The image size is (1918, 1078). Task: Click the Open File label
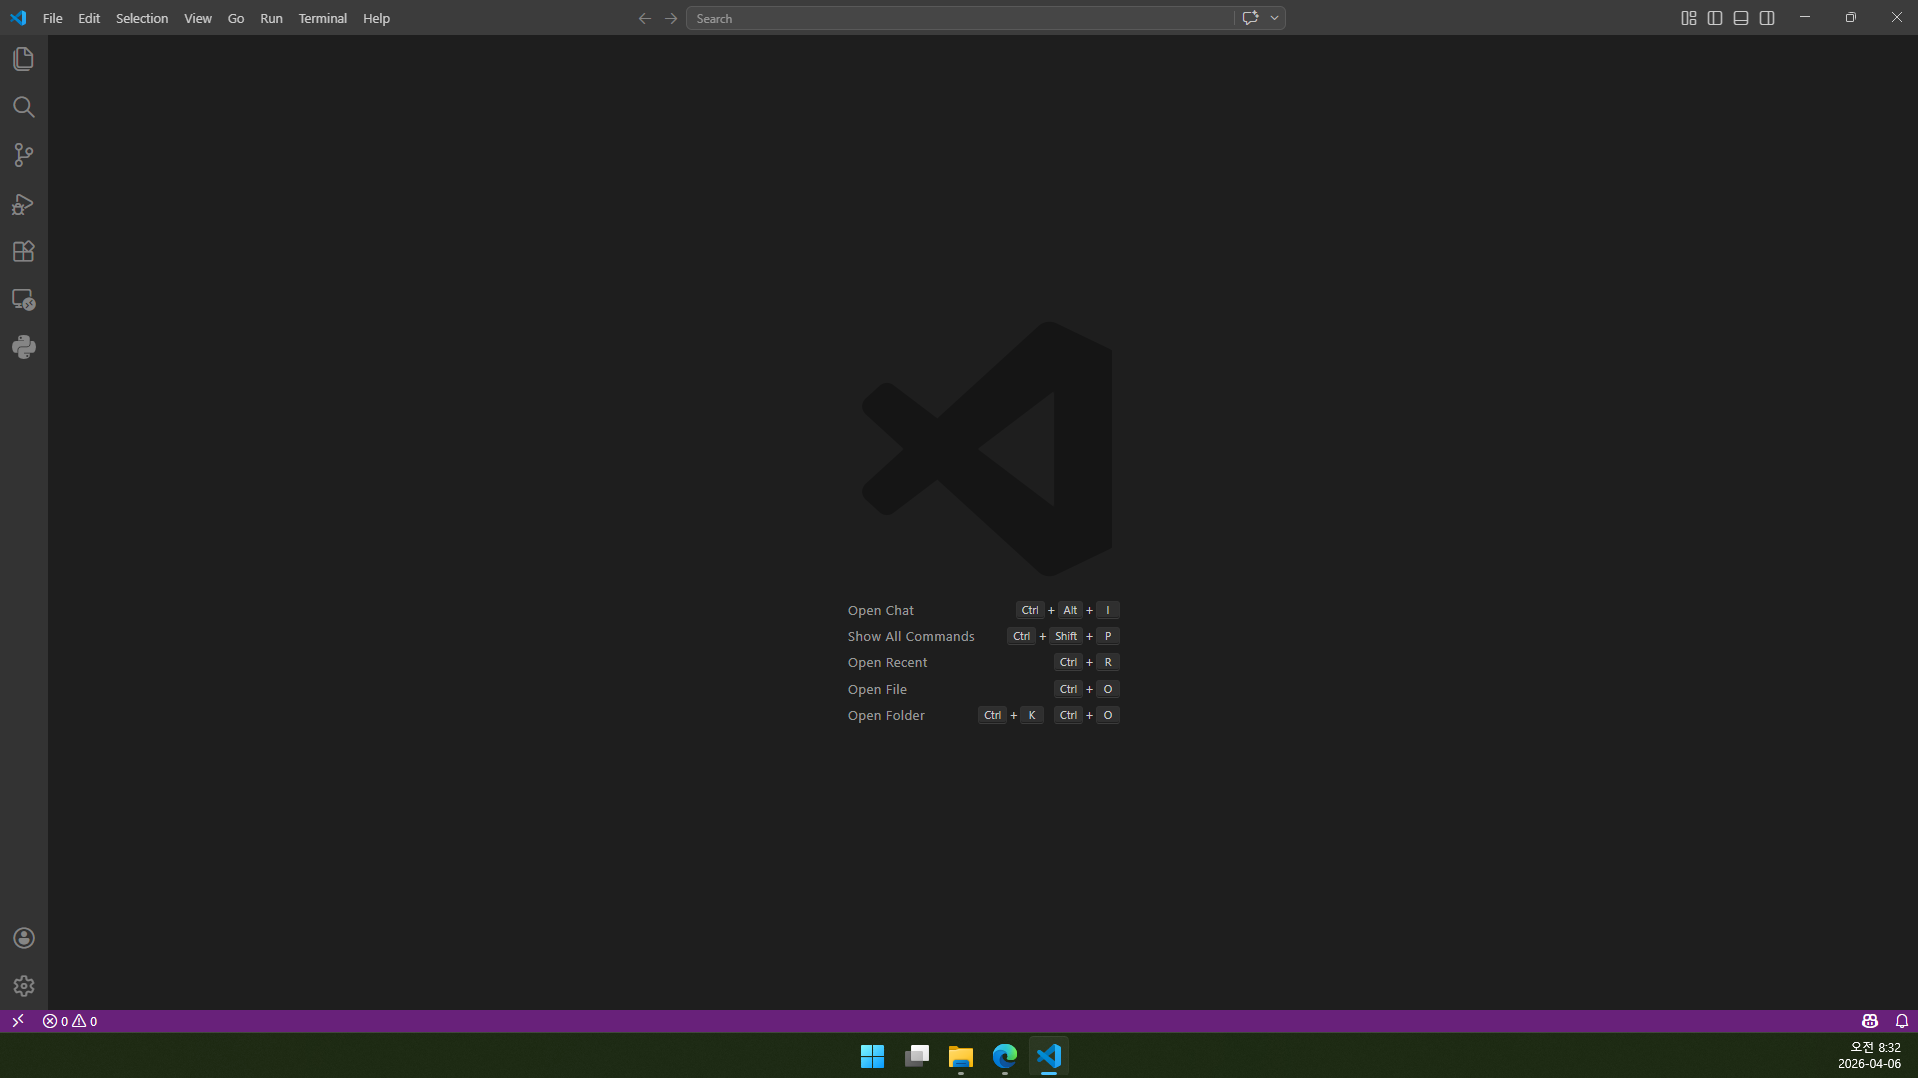coord(877,689)
